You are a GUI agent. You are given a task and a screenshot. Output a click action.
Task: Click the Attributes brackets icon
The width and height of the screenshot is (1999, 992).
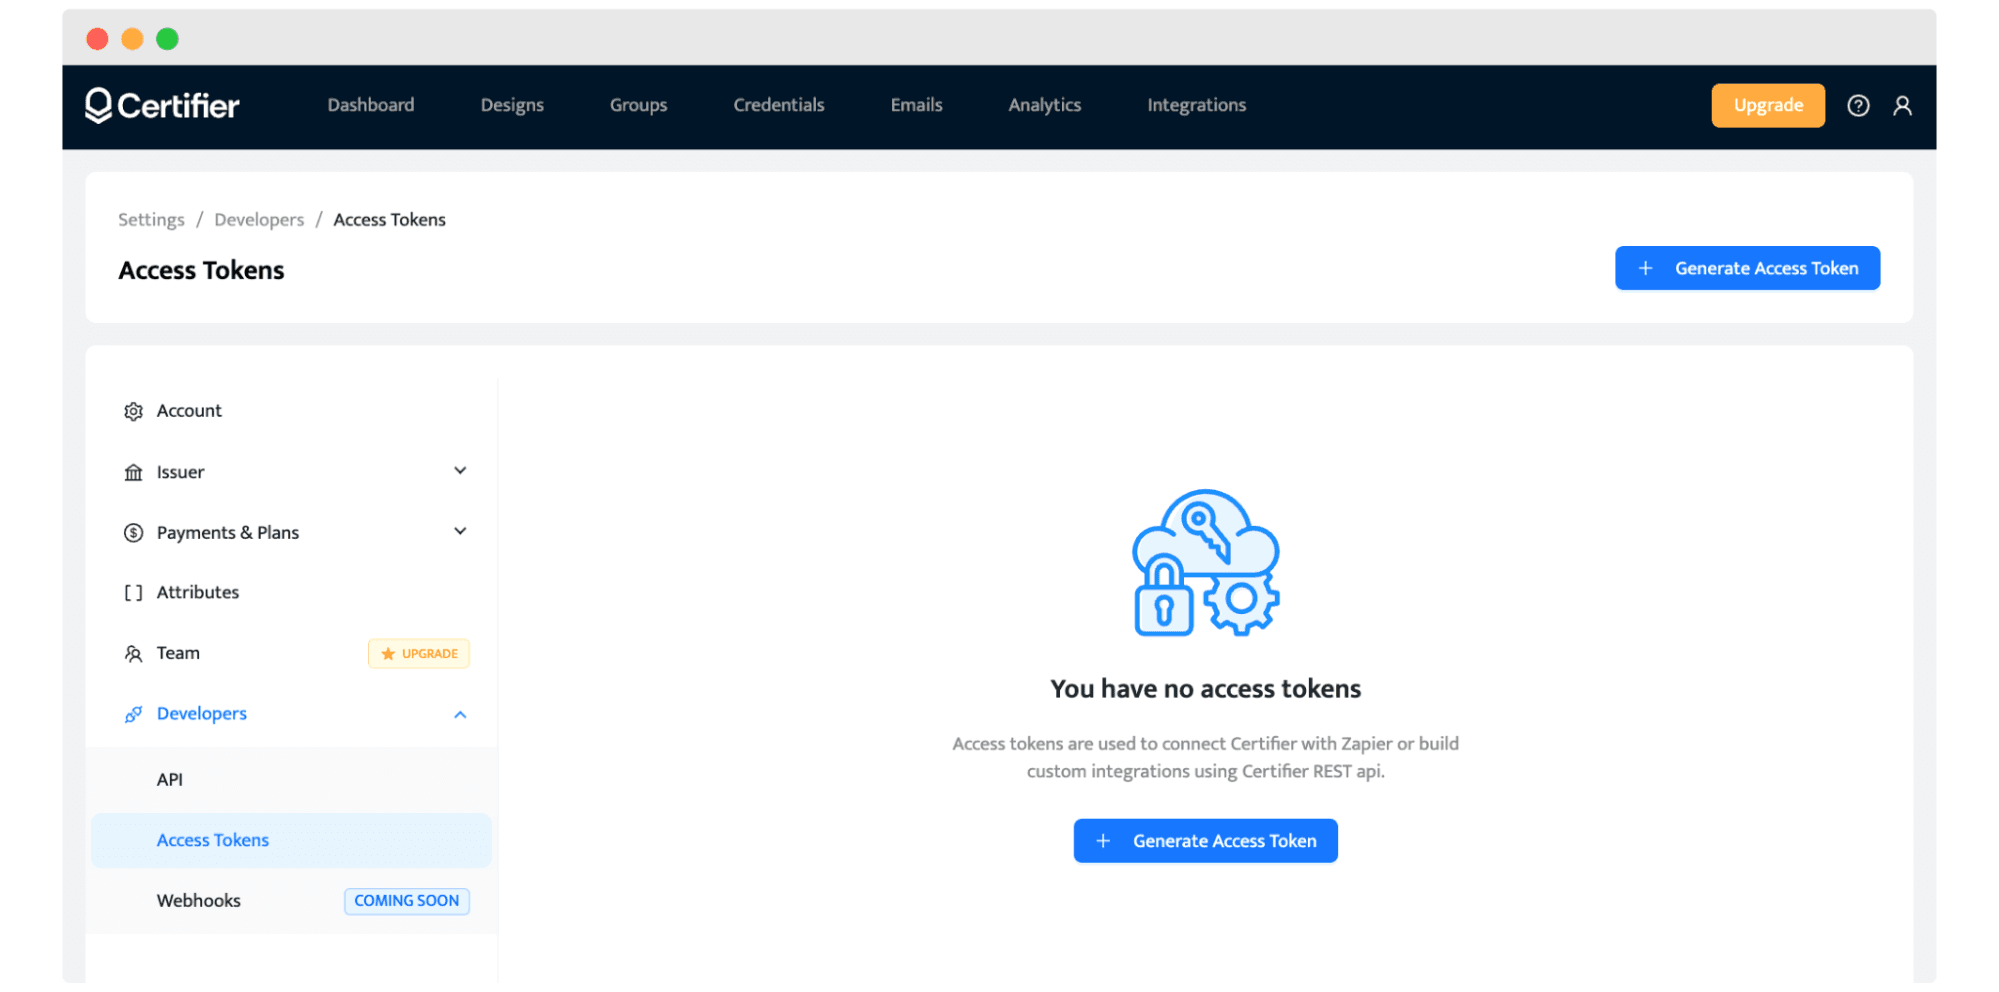click(133, 593)
